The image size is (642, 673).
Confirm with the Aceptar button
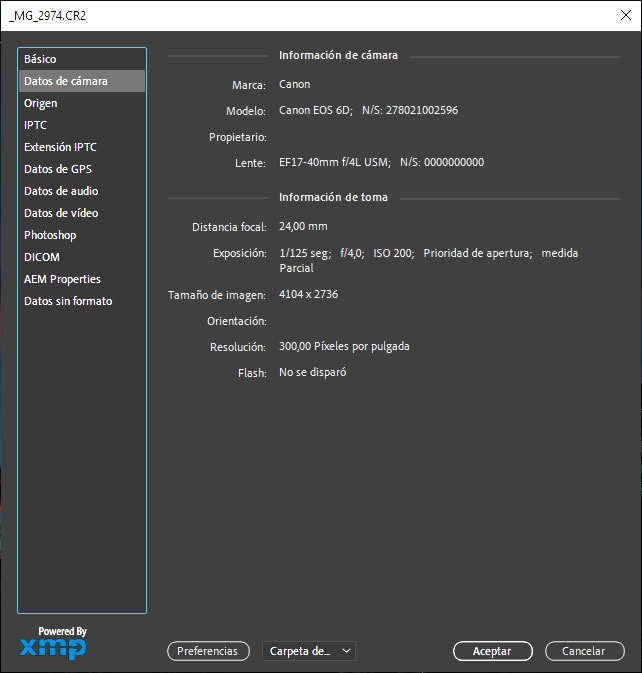493,651
